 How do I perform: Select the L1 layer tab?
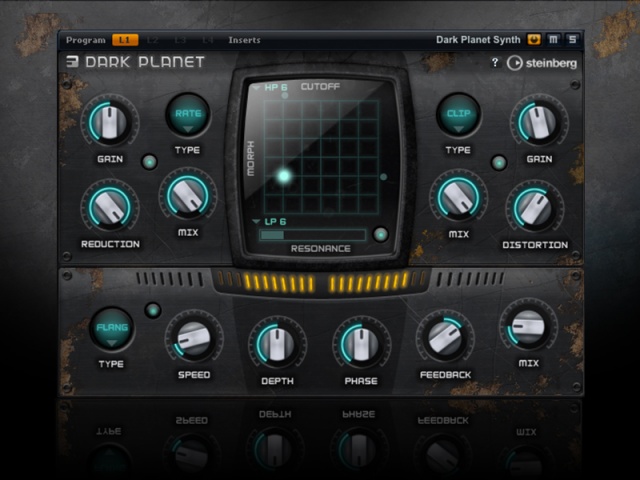coord(125,40)
